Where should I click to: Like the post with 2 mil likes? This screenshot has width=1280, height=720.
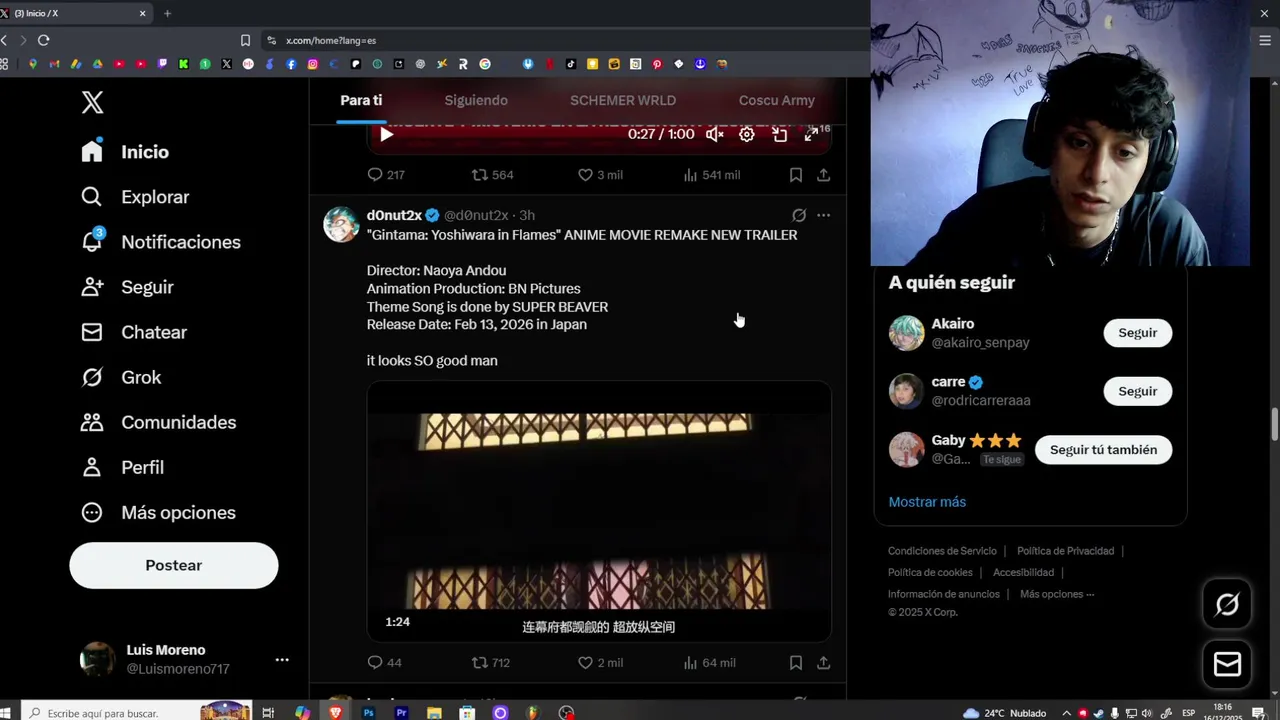tap(600, 663)
